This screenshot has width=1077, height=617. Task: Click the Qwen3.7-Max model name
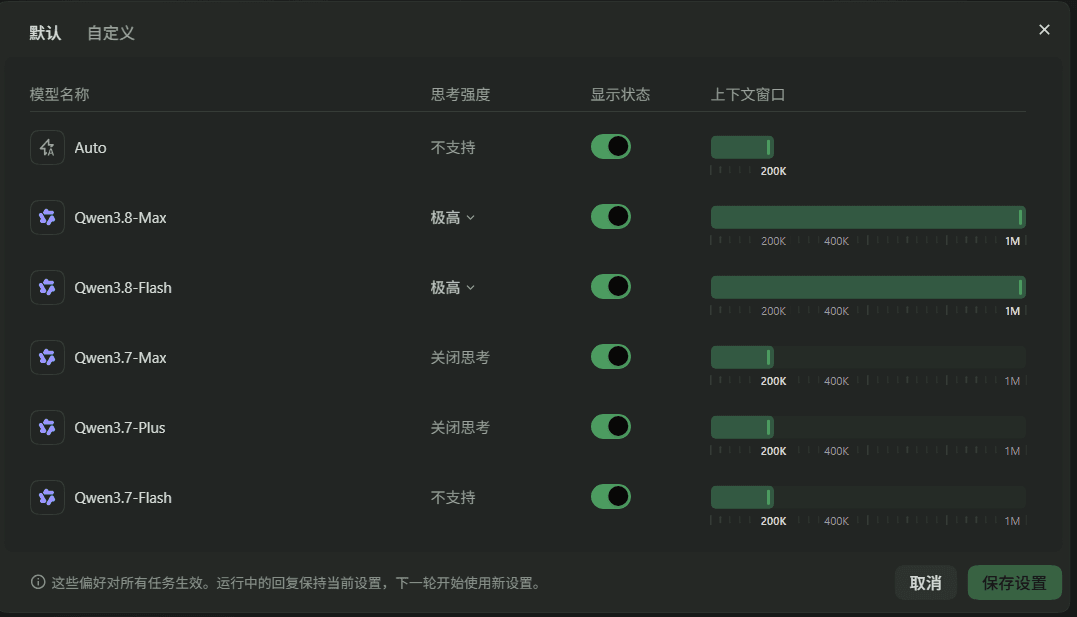pyautogui.click(x=120, y=358)
